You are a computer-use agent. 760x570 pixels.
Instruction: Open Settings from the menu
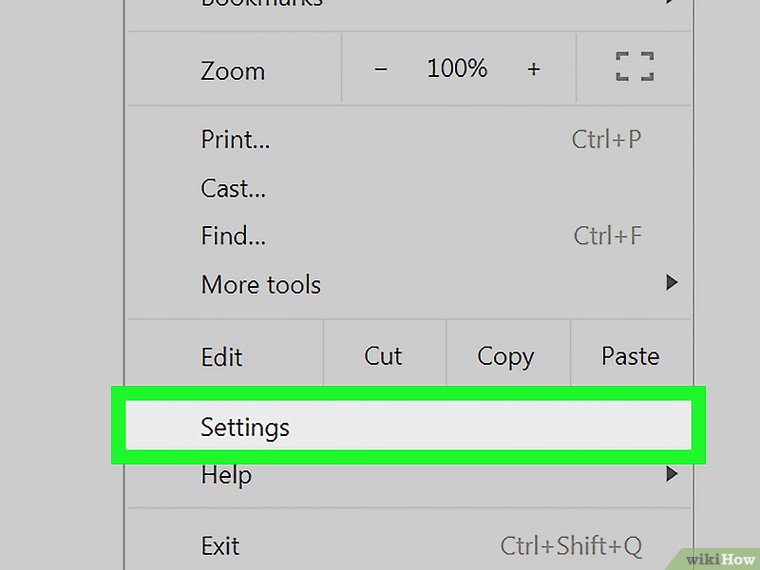pos(246,428)
